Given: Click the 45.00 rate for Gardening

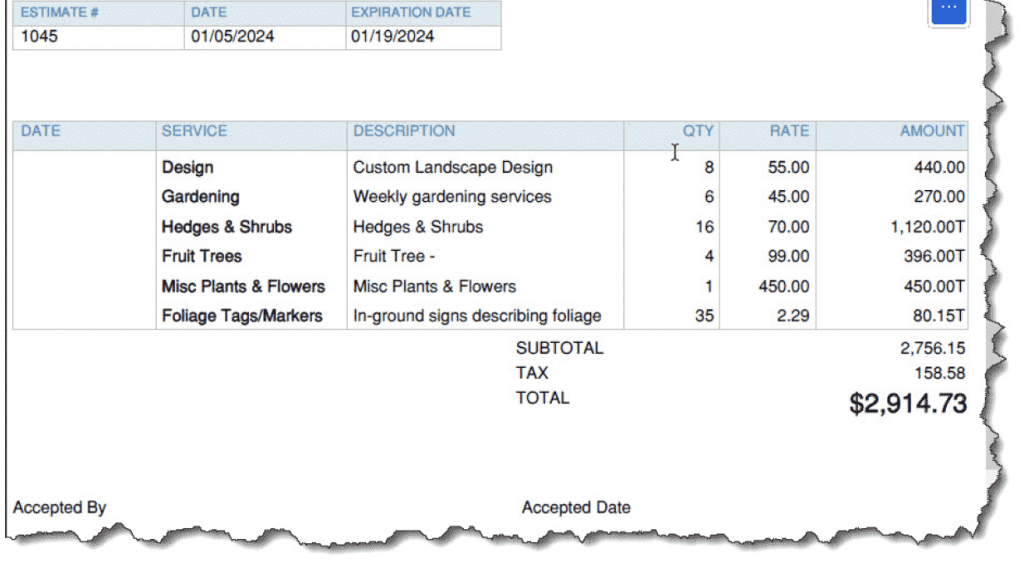Looking at the screenshot, I should point(788,197).
